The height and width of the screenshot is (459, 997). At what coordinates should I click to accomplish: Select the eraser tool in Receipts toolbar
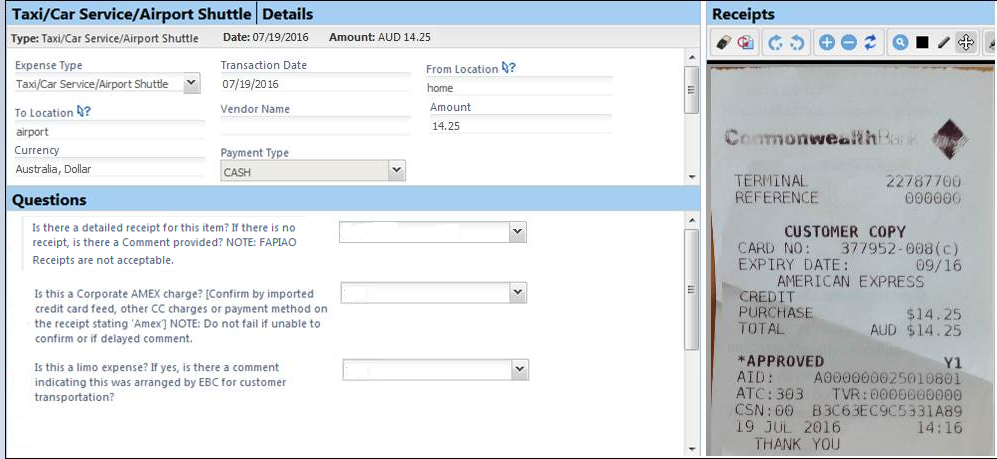tap(726, 43)
